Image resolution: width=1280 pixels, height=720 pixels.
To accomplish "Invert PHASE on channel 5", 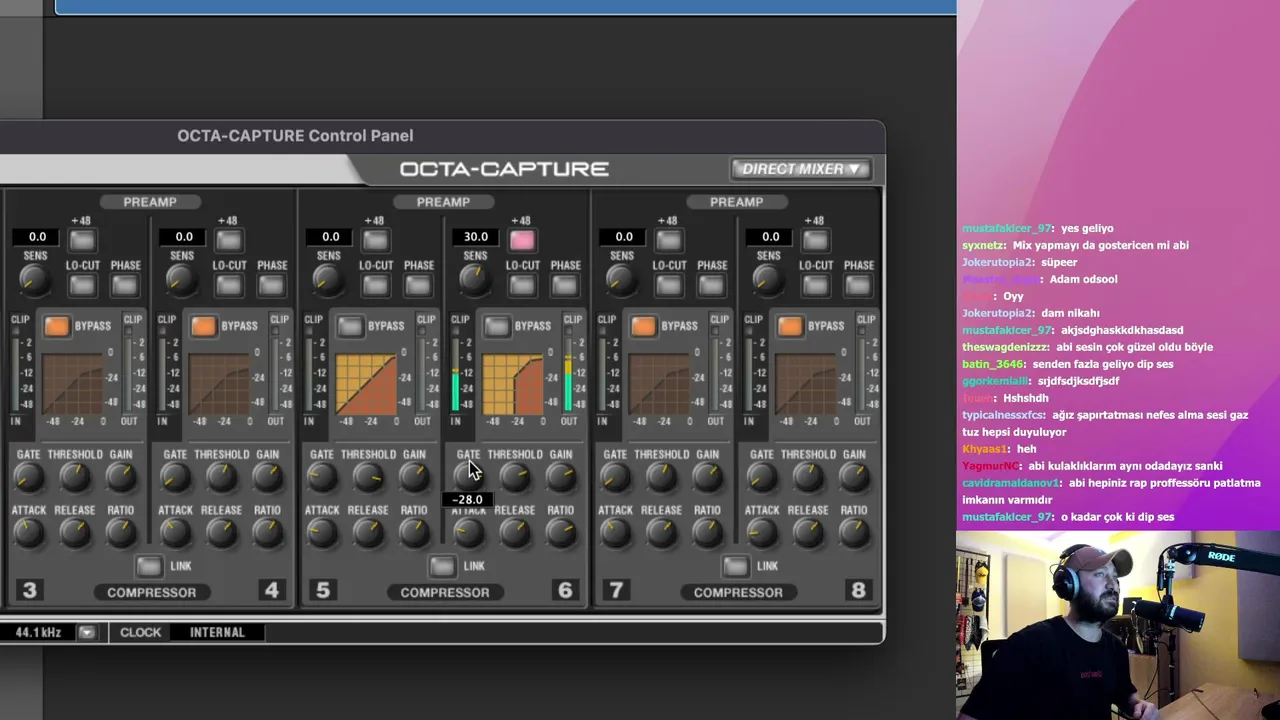I will 418,285.
